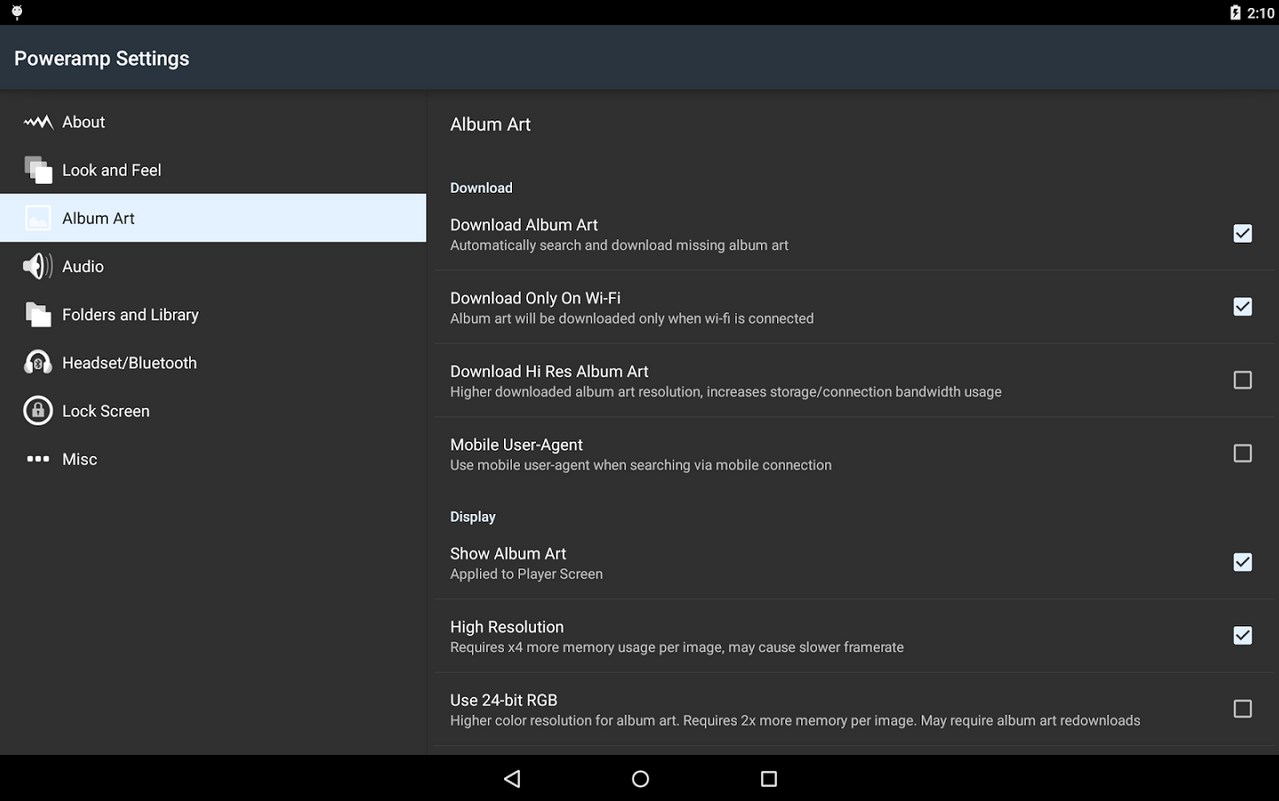This screenshot has height=801, width=1279.
Task: Click 'Higher color resolution for album art' description
Action: [795, 720]
